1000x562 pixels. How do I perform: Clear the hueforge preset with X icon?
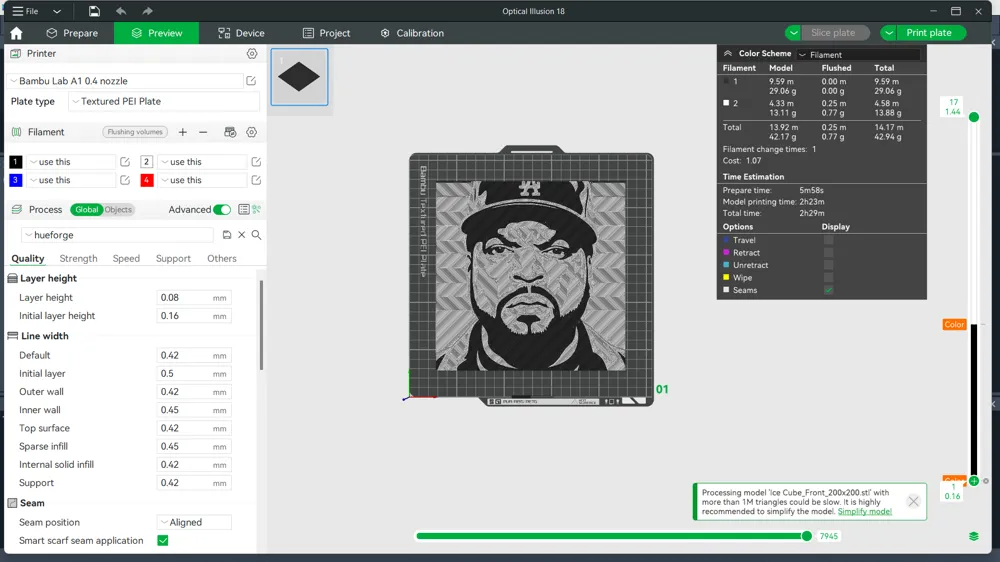(242, 235)
